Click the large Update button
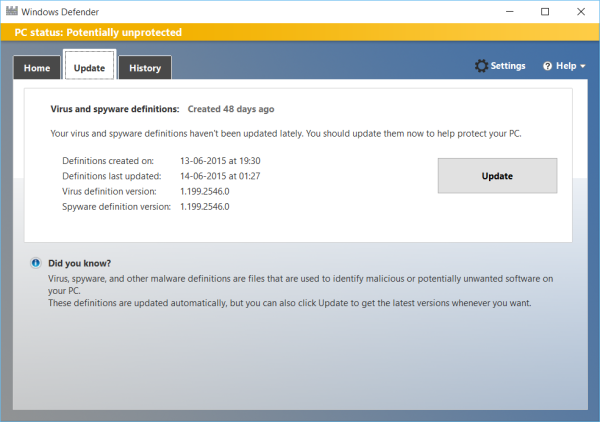Image resolution: width=600 pixels, height=422 pixels. tap(497, 176)
